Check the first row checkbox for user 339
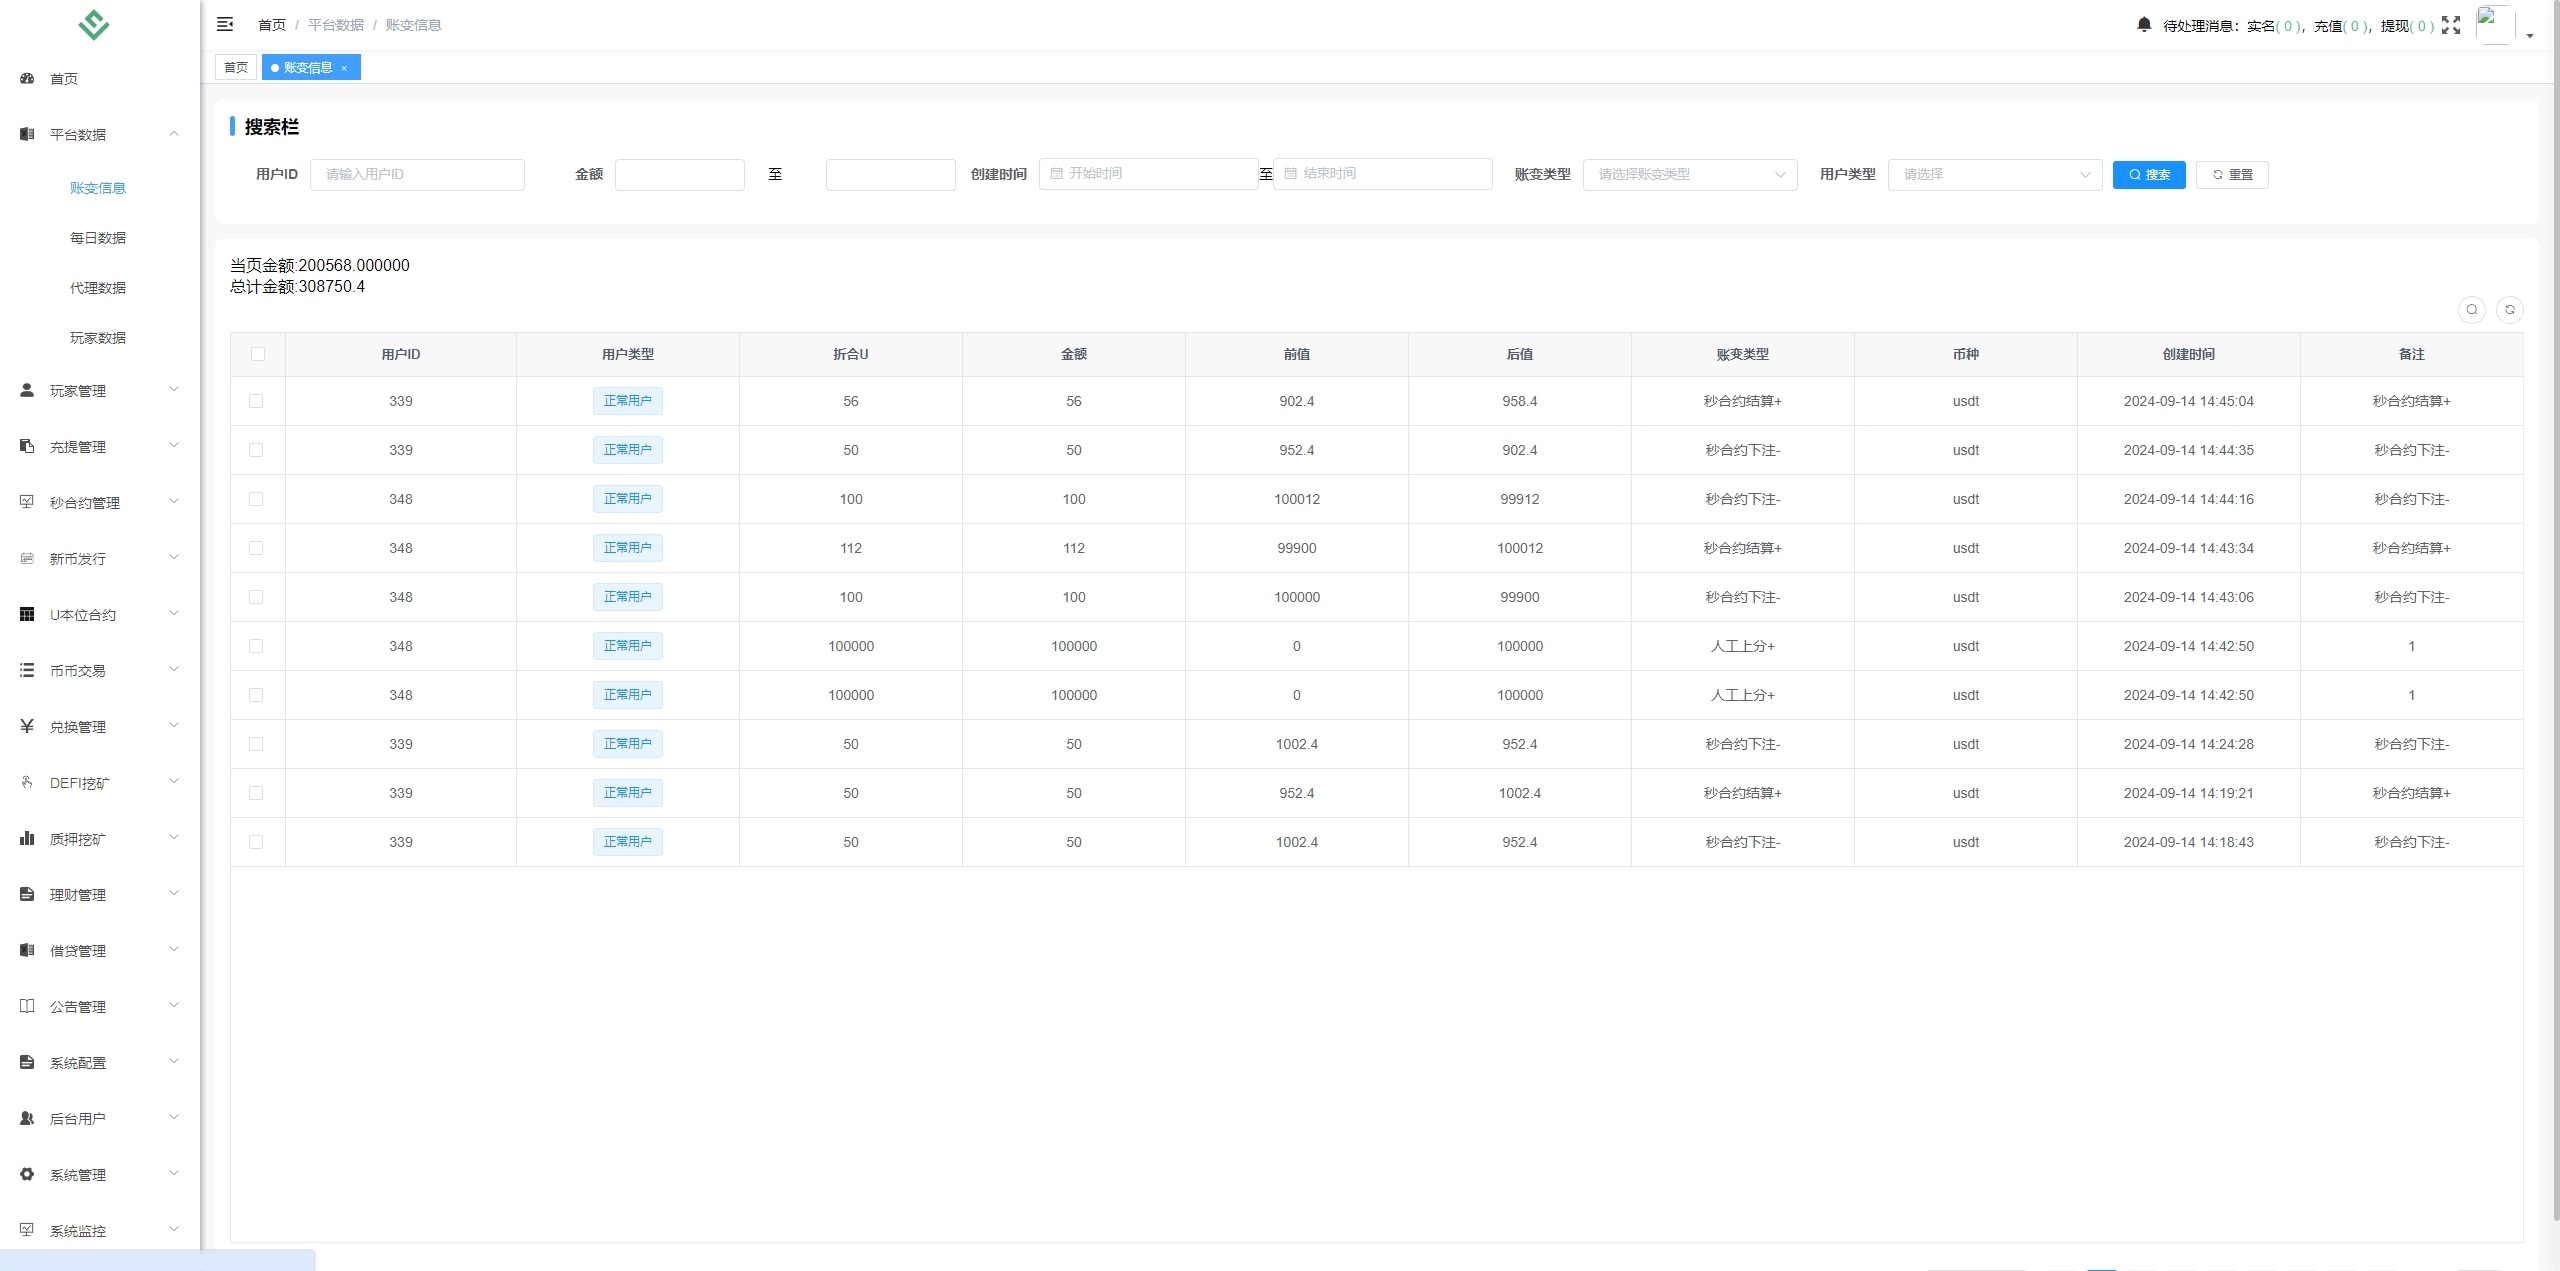This screenshot has height=1271, width=2560. coord(256,401)
